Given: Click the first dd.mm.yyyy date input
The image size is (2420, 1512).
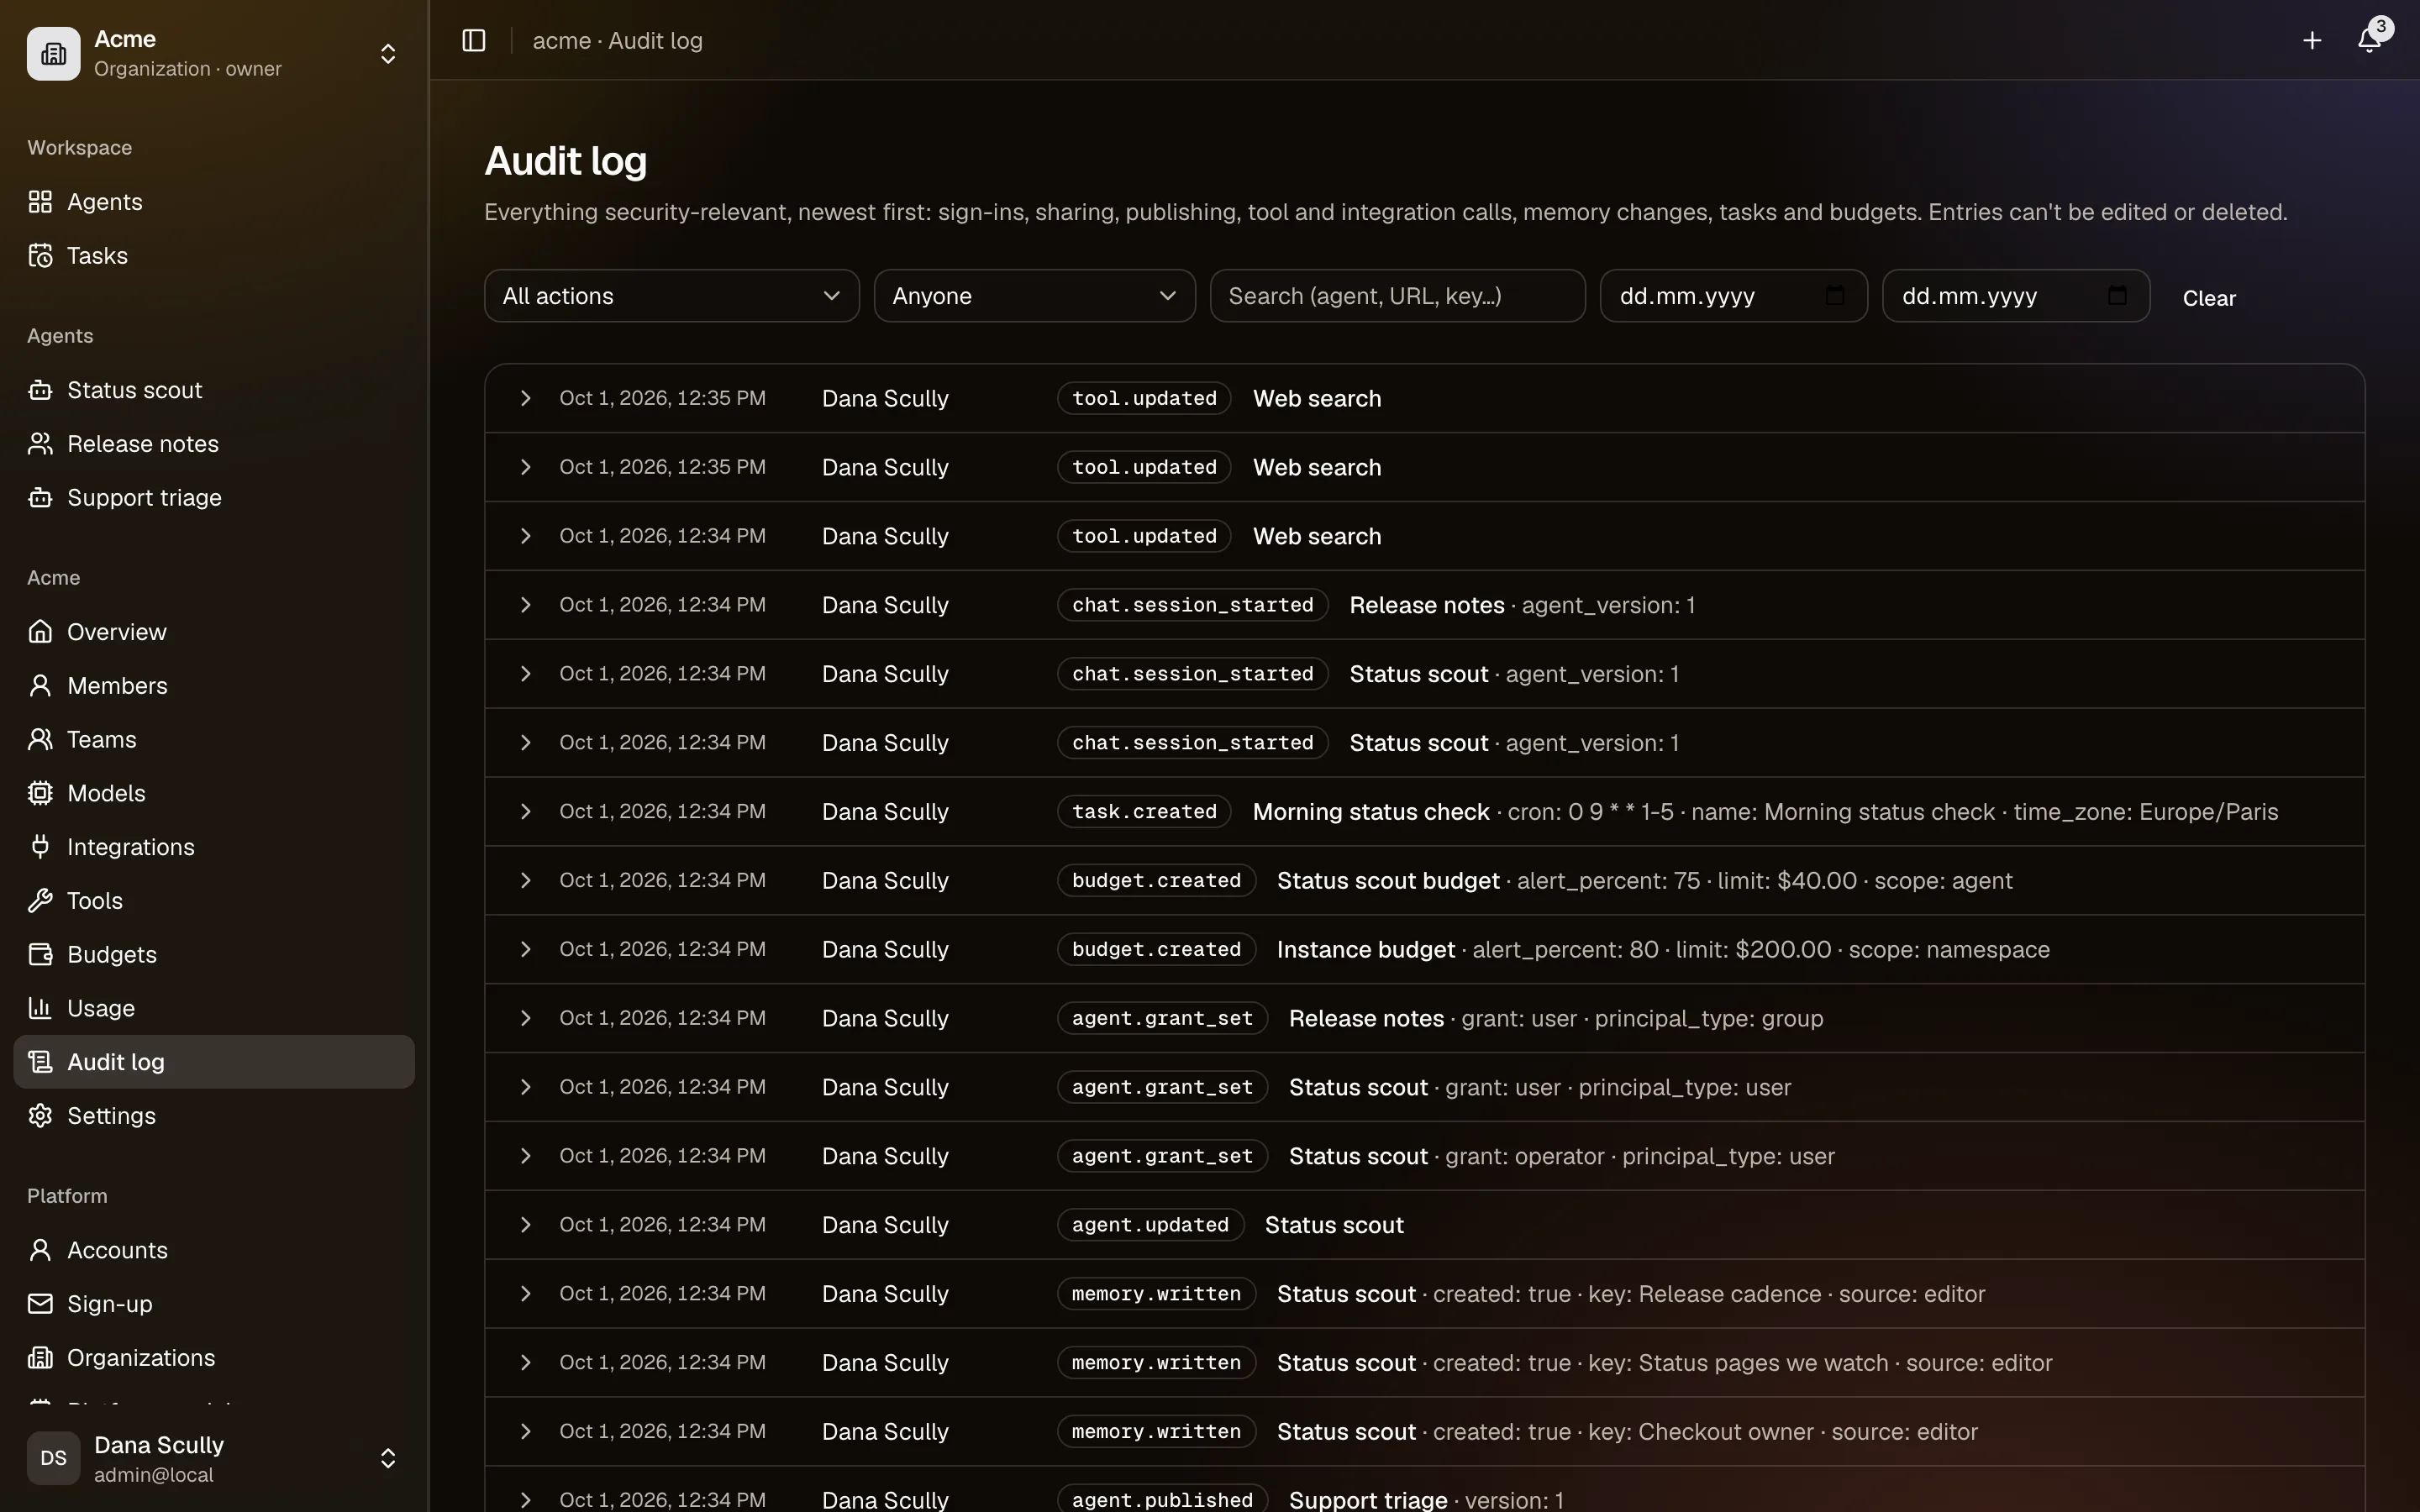Looking at the screenshot, I should coord(1733,296).
